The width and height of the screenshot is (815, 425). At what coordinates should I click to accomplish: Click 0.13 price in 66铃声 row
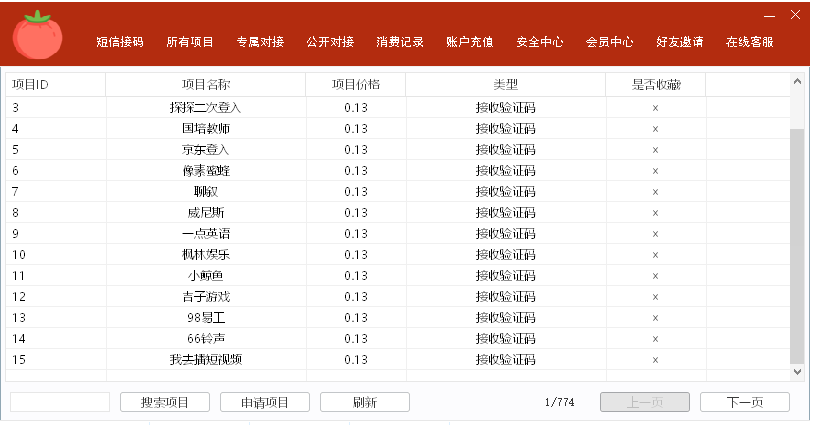(356, 339)
